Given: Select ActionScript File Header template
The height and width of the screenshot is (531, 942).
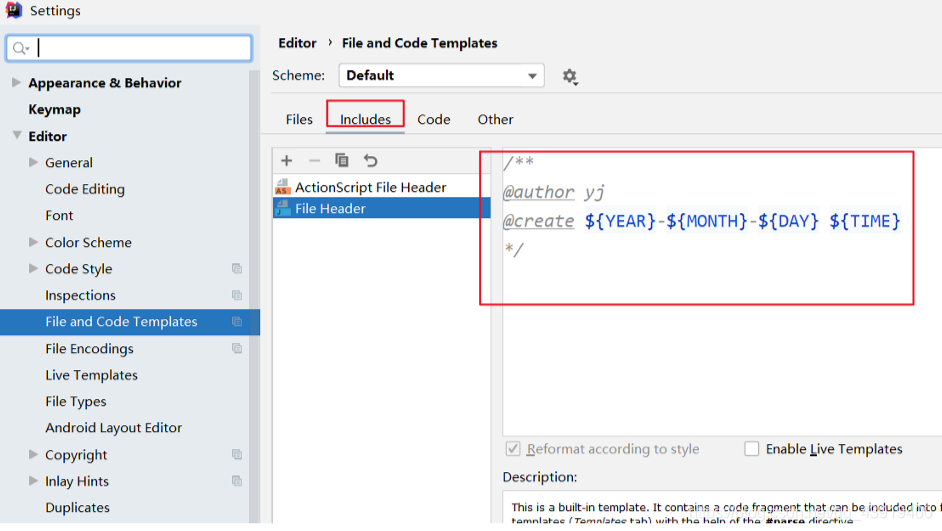Looking at the screenshot, I should pos(381,187).
